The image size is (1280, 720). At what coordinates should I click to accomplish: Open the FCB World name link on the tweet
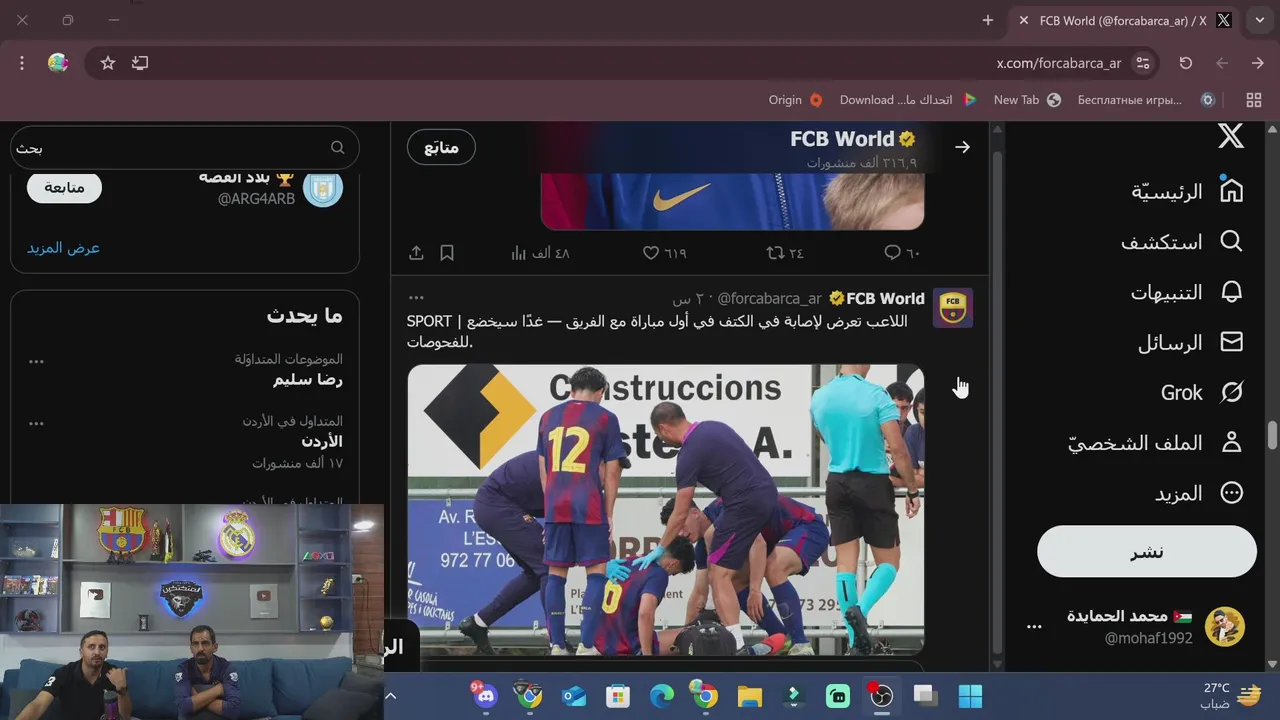coord(885,298)
